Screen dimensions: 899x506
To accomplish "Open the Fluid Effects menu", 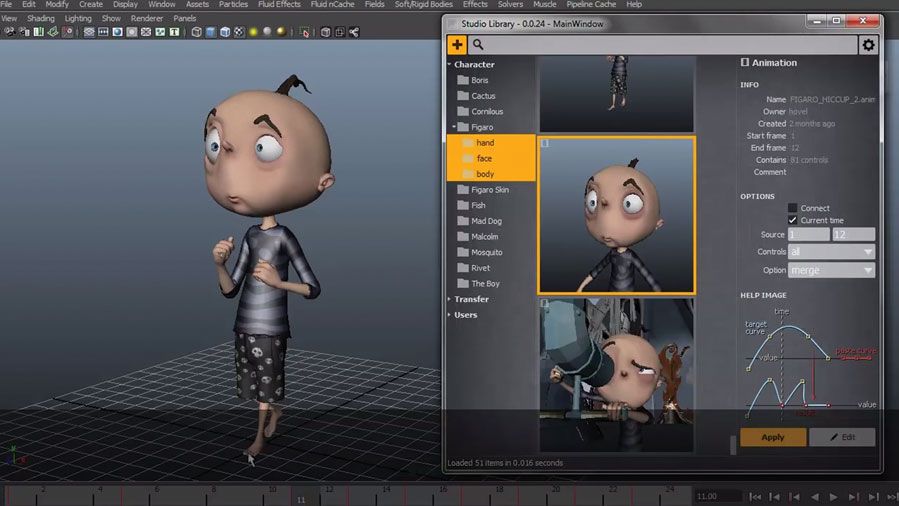I will (x=278, y=5).
